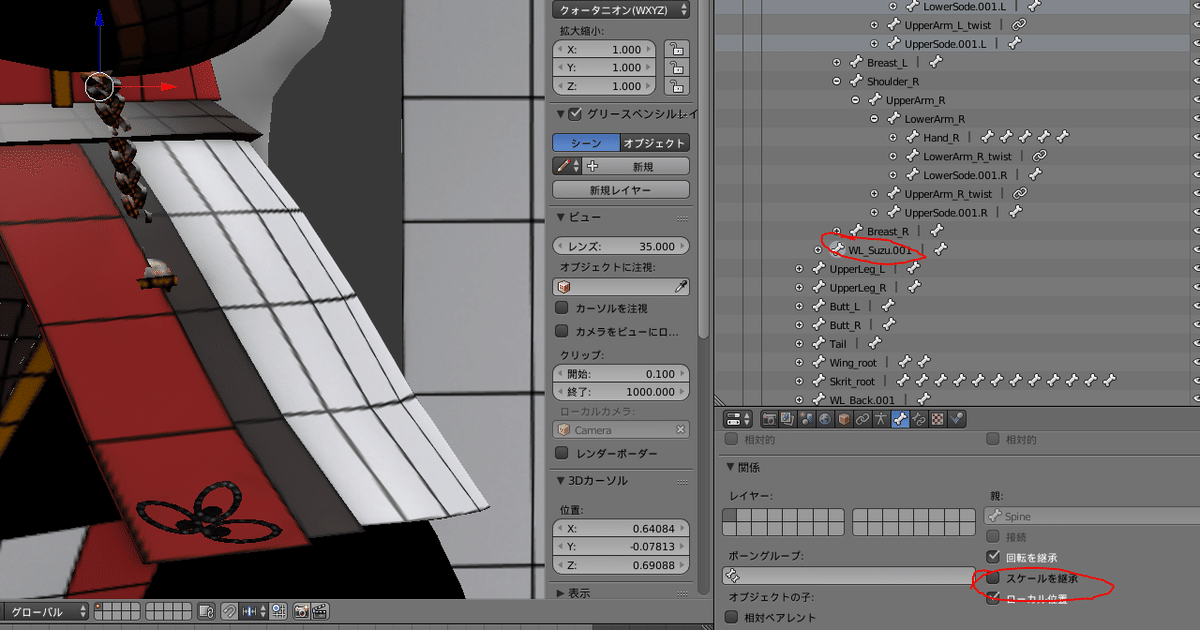The width and height of the screenshot is (1200, 630).
Task: Click the parent bone Spine field
Action: [x=1092, y=516]
